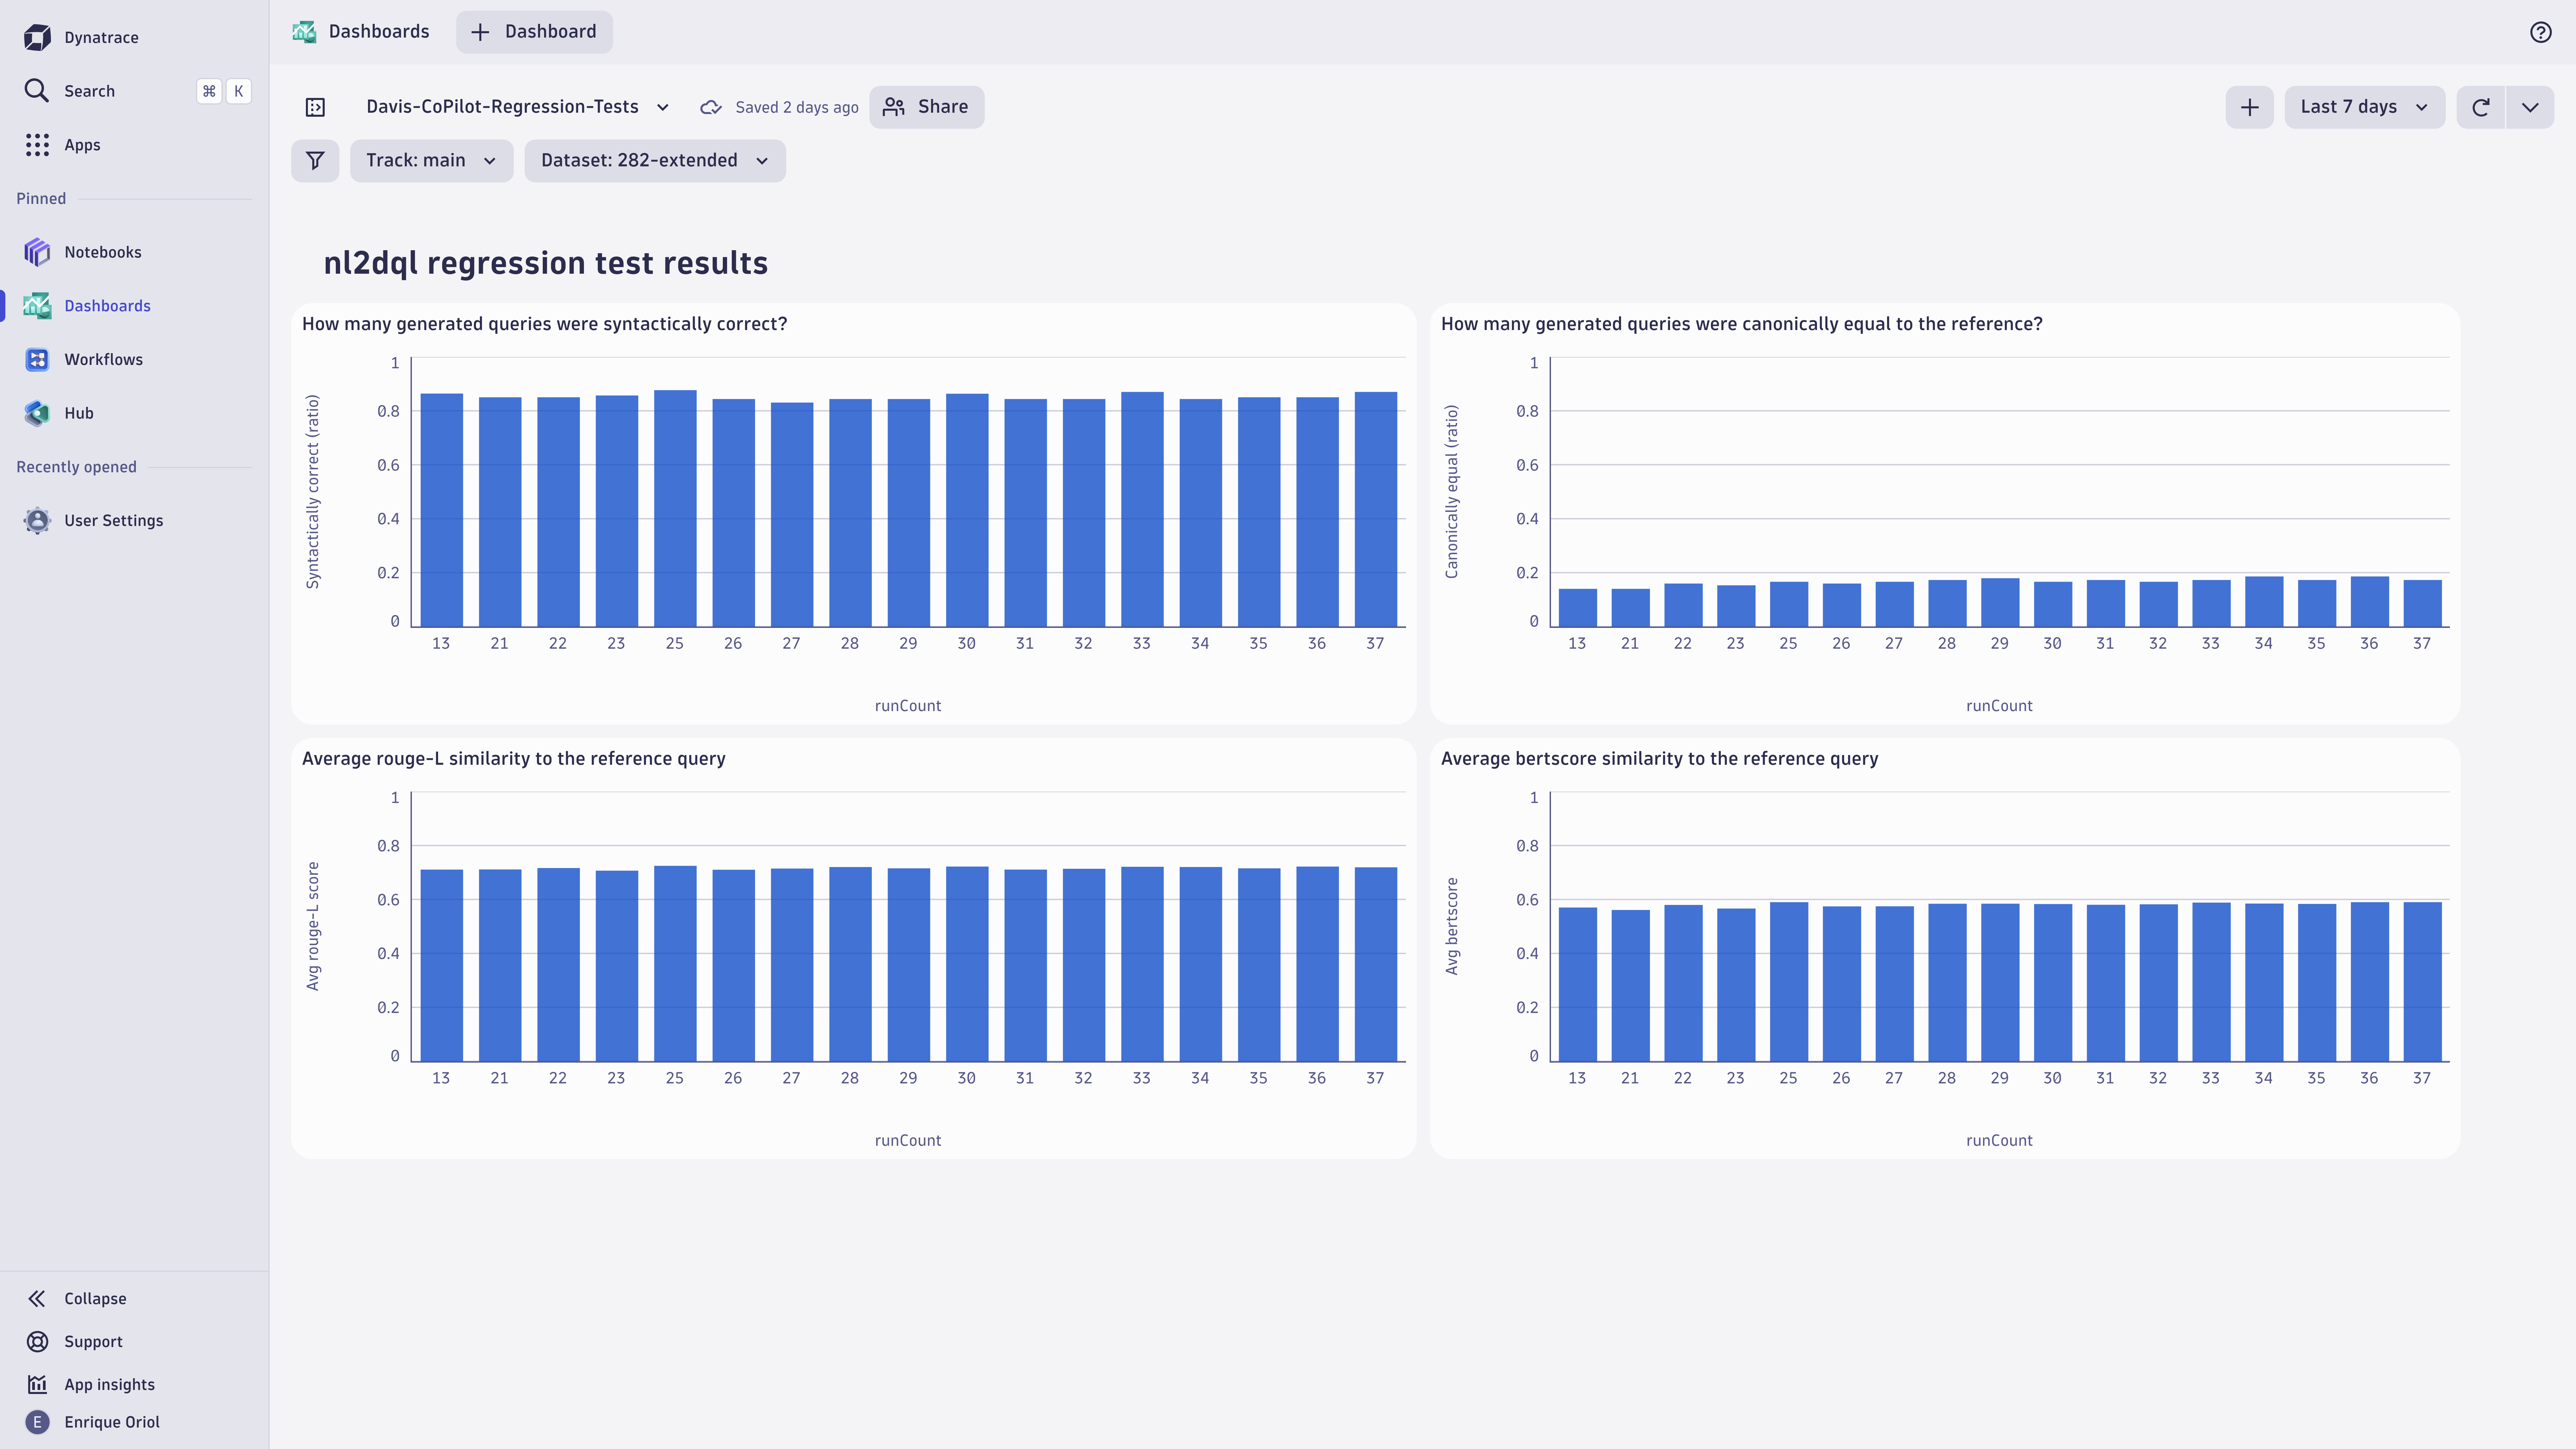Open the Dataset: 282-extended dropdown
2576x1449 pixels.
tap(654, 160)
